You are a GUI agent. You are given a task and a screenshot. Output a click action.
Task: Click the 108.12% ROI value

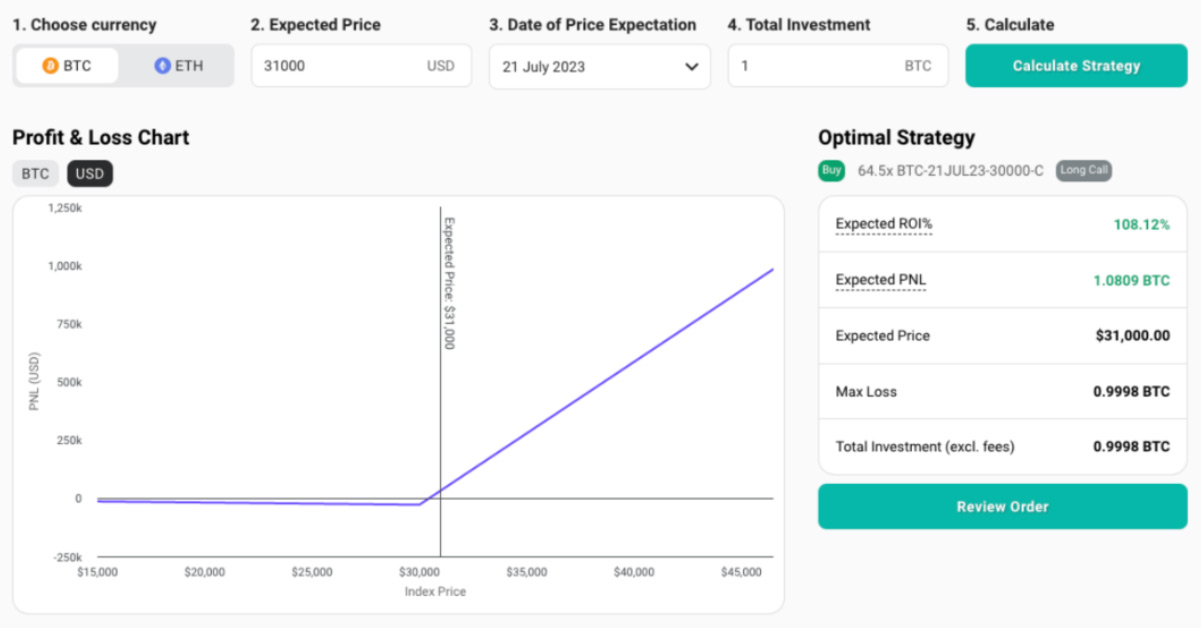1141,224
